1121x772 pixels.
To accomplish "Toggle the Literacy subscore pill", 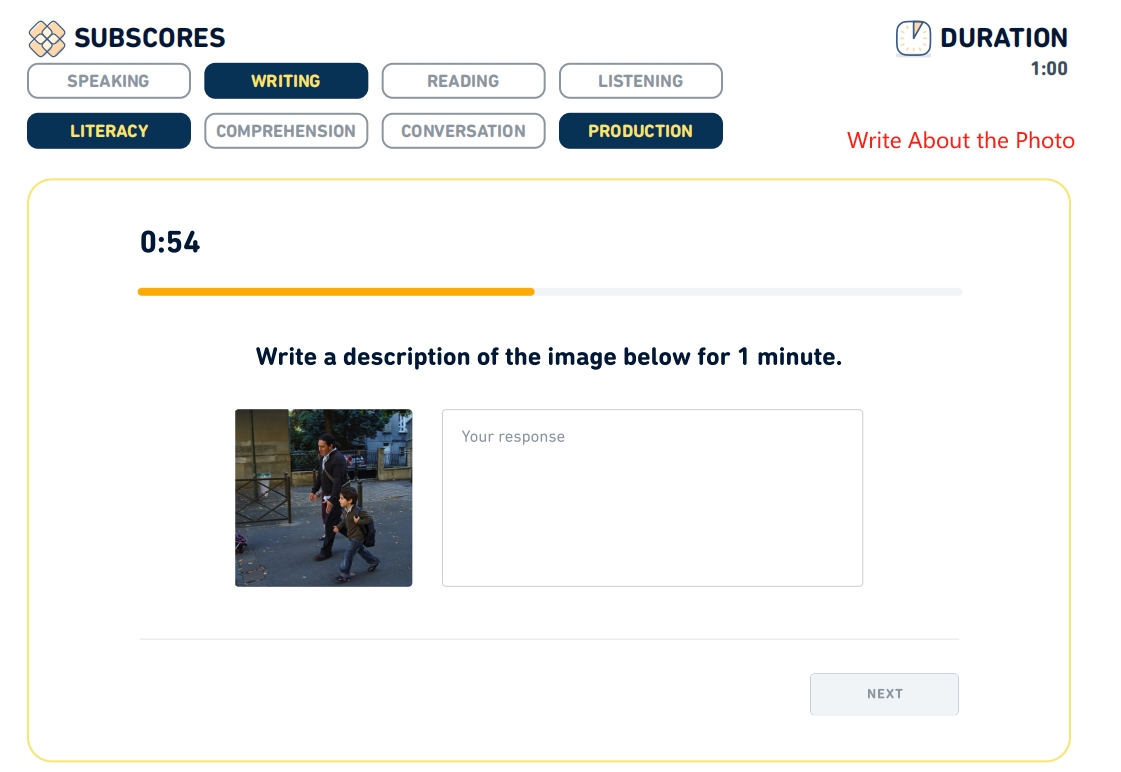I will [x=109, y=131].
